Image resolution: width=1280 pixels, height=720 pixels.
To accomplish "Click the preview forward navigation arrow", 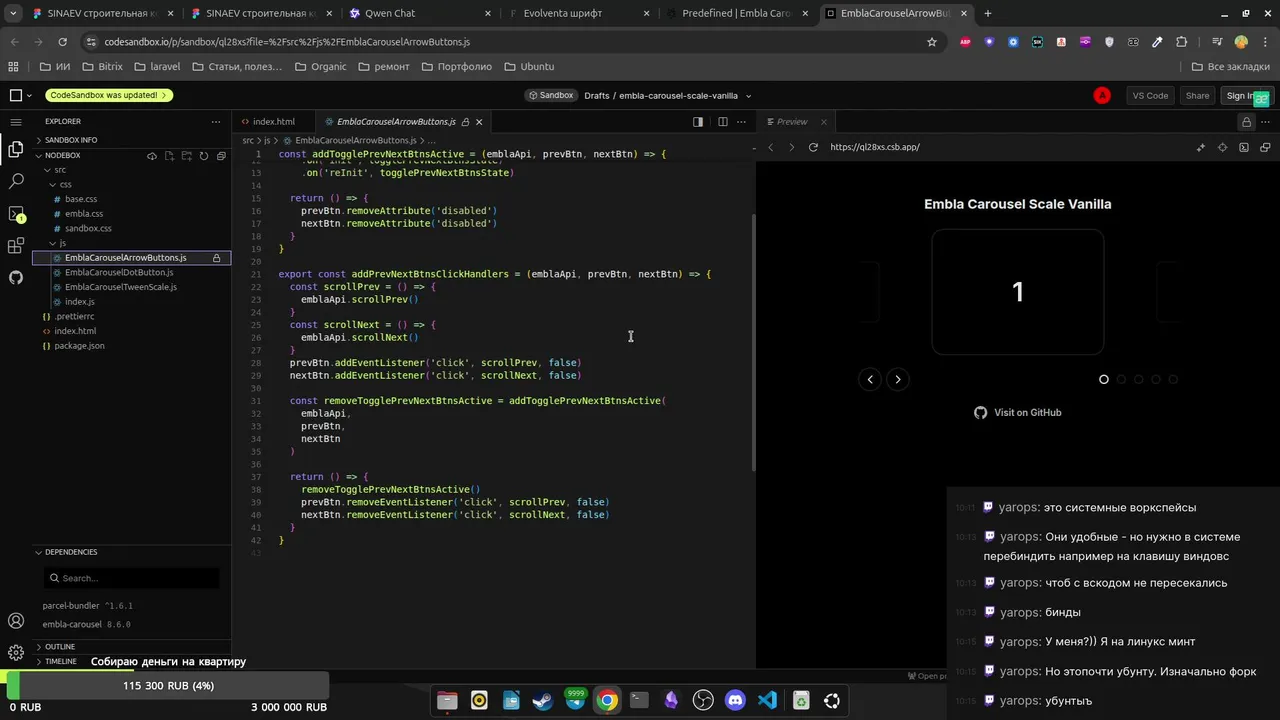I will pos(791,147).
